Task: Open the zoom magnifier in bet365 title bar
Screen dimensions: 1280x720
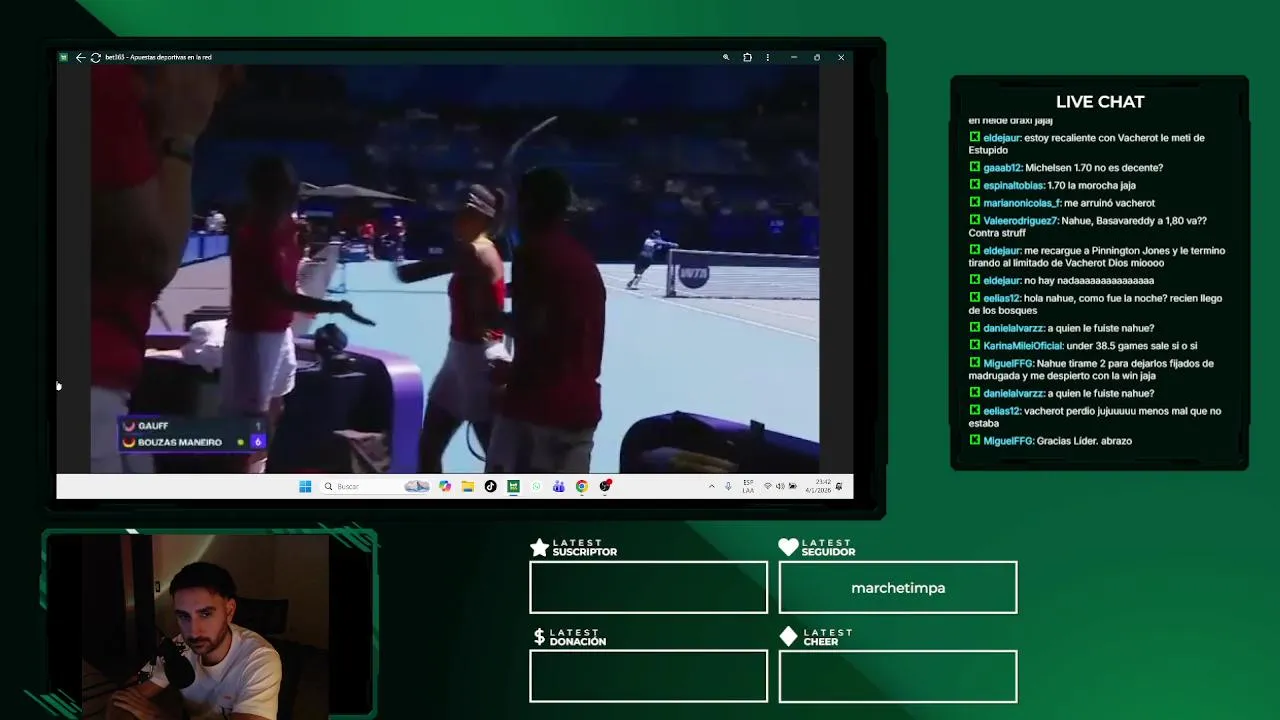Action: tap(726, 57)
